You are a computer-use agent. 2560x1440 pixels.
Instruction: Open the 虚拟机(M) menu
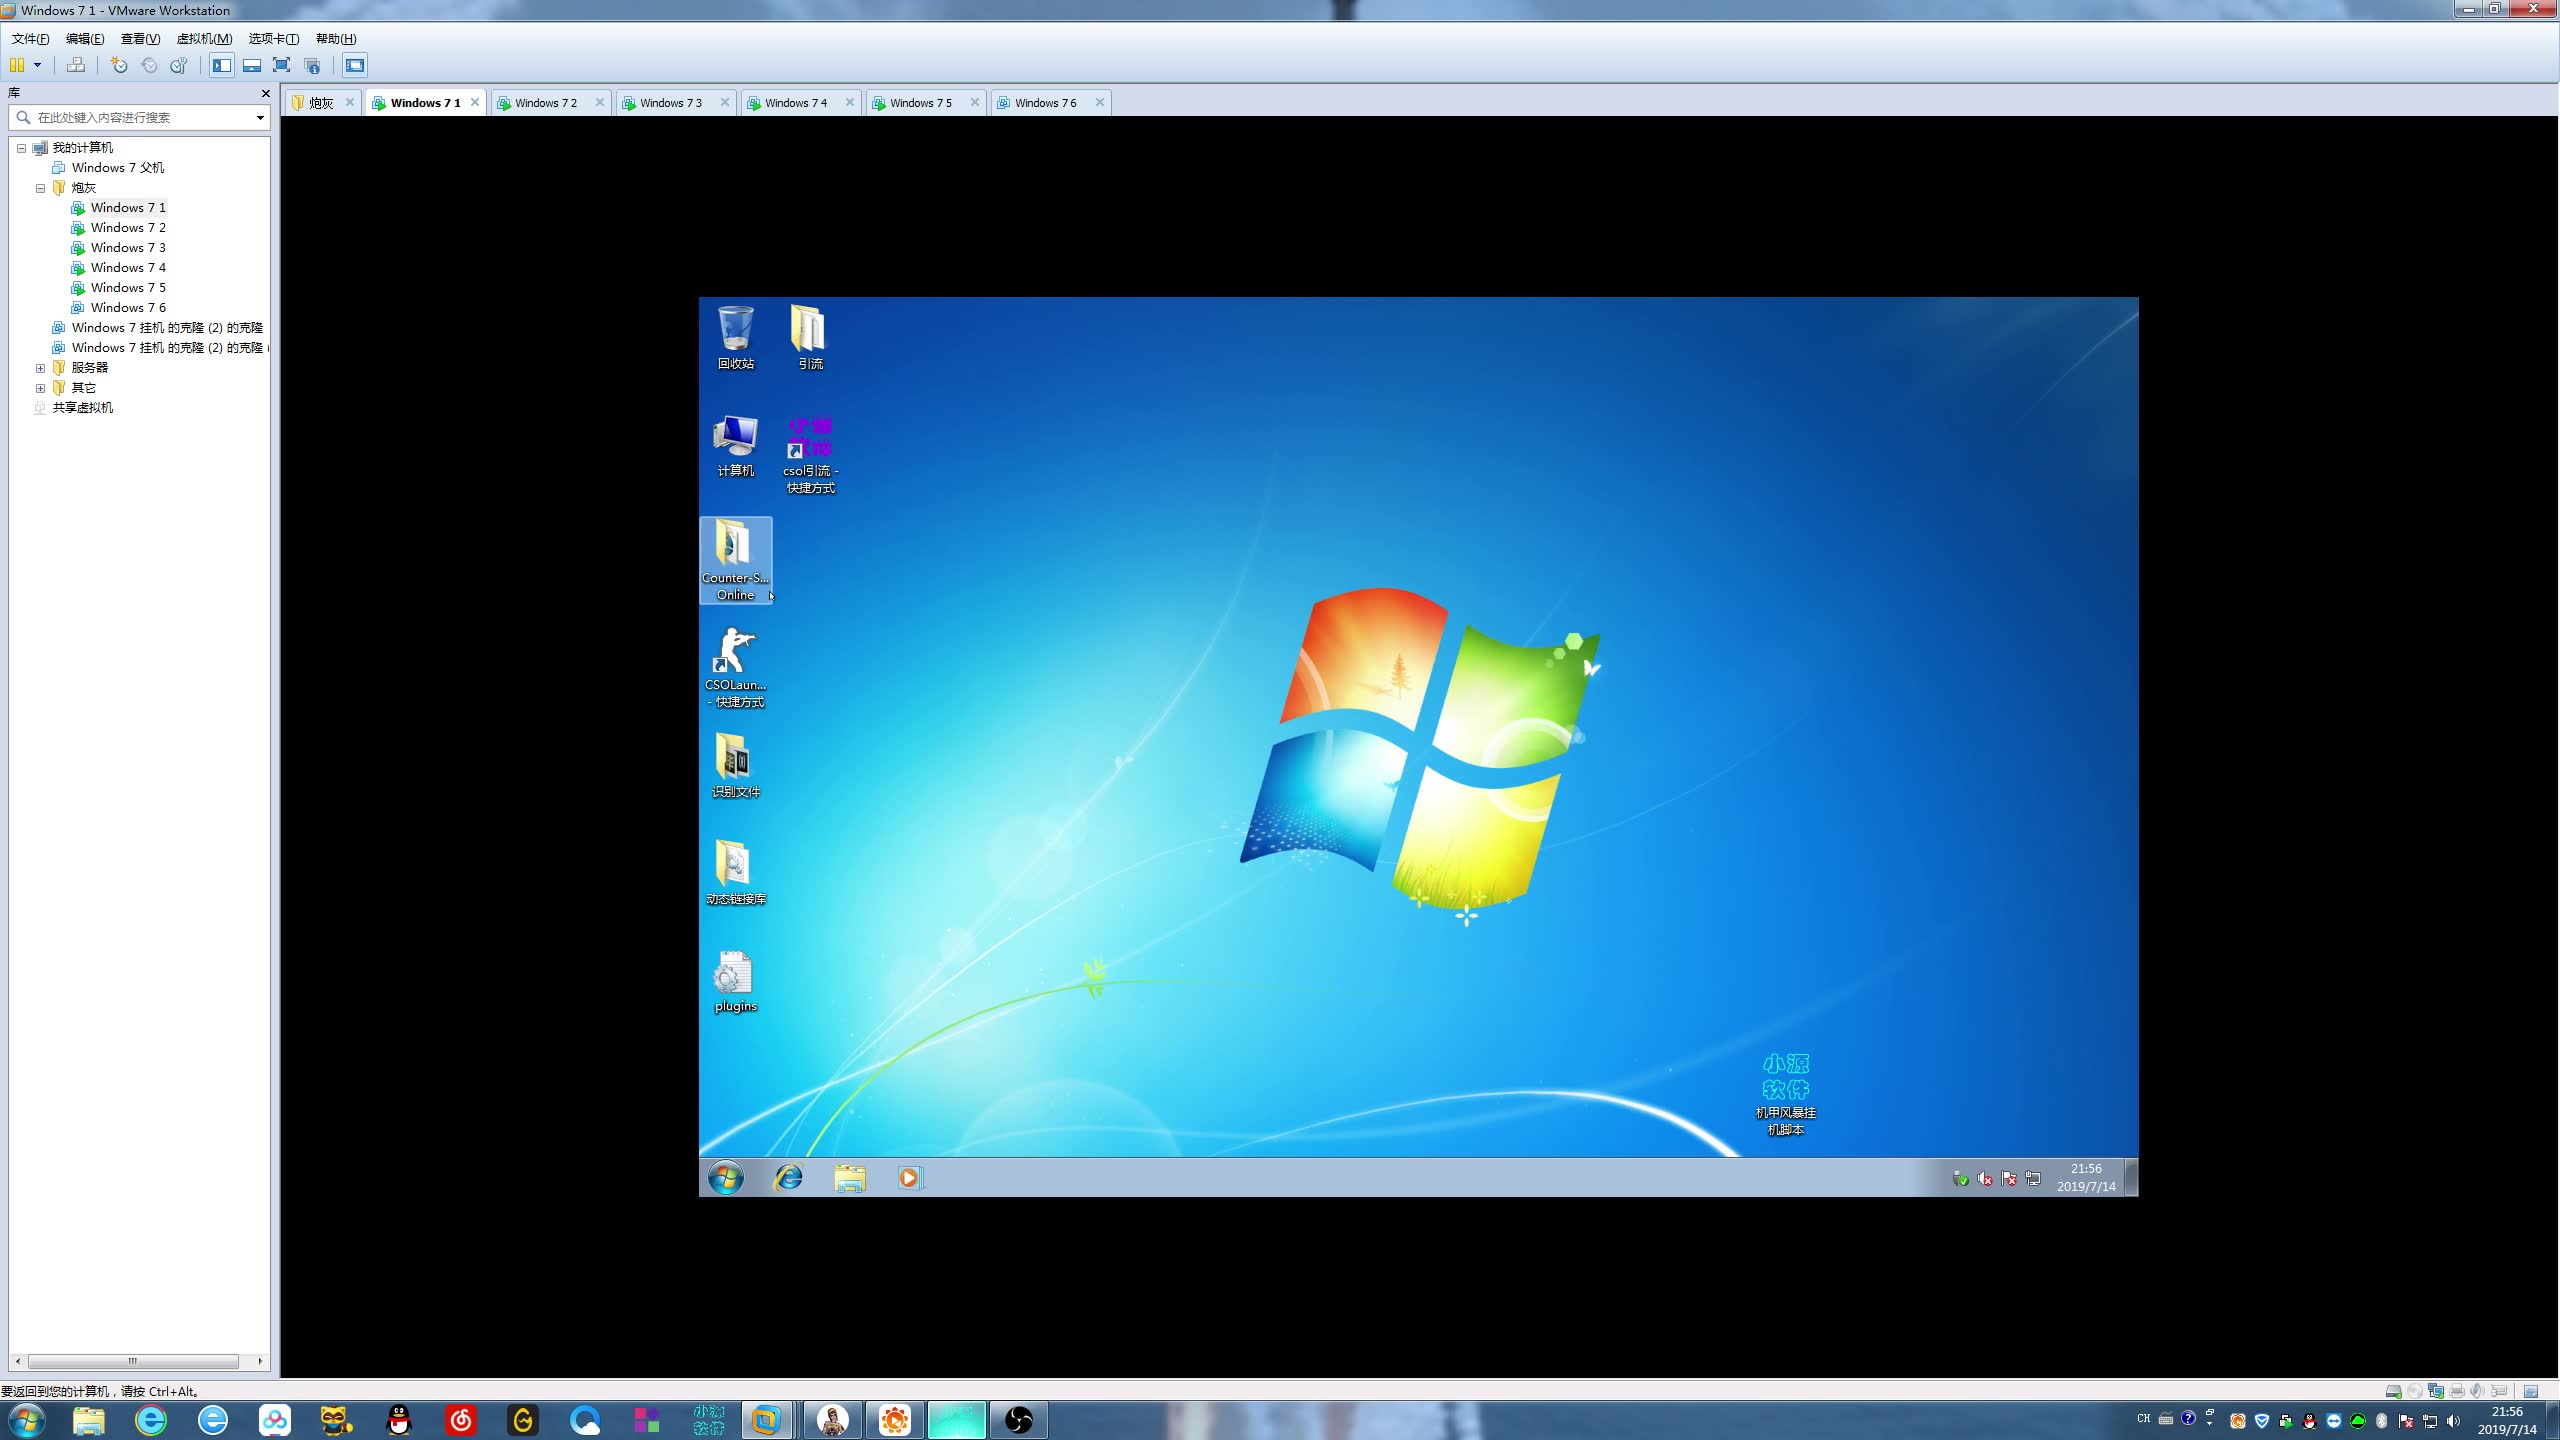[x=204, y=39]
